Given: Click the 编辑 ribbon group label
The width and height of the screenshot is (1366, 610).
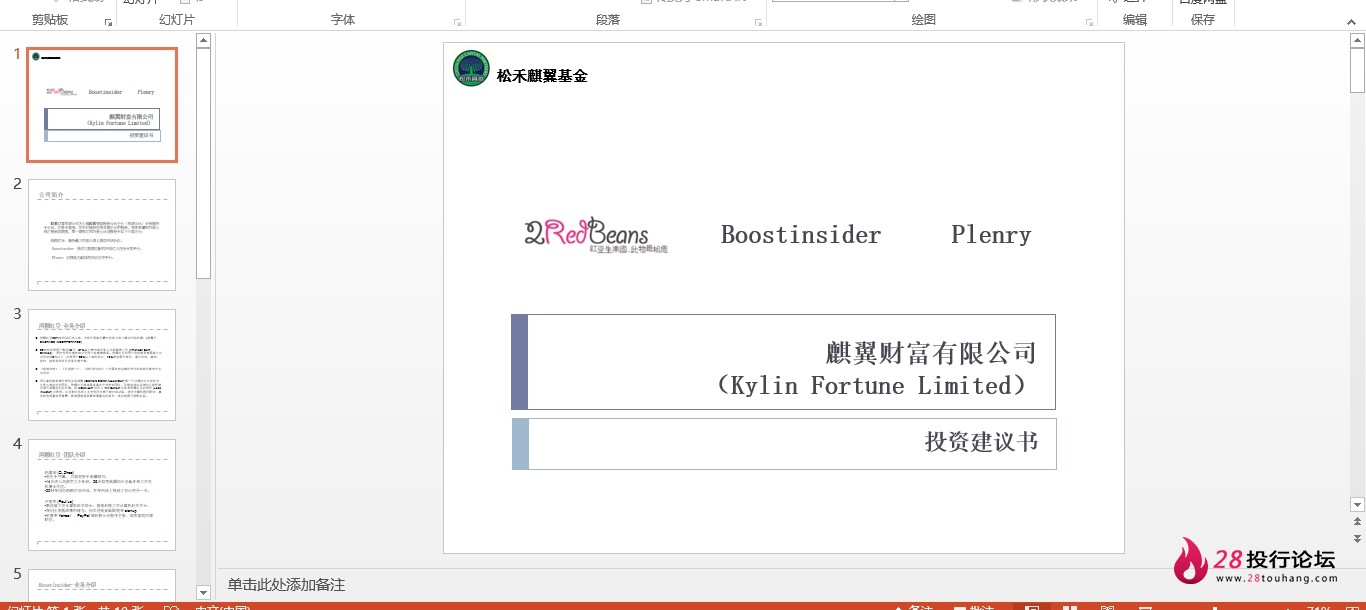Looking at the screenshot, I should point(1134,20).
